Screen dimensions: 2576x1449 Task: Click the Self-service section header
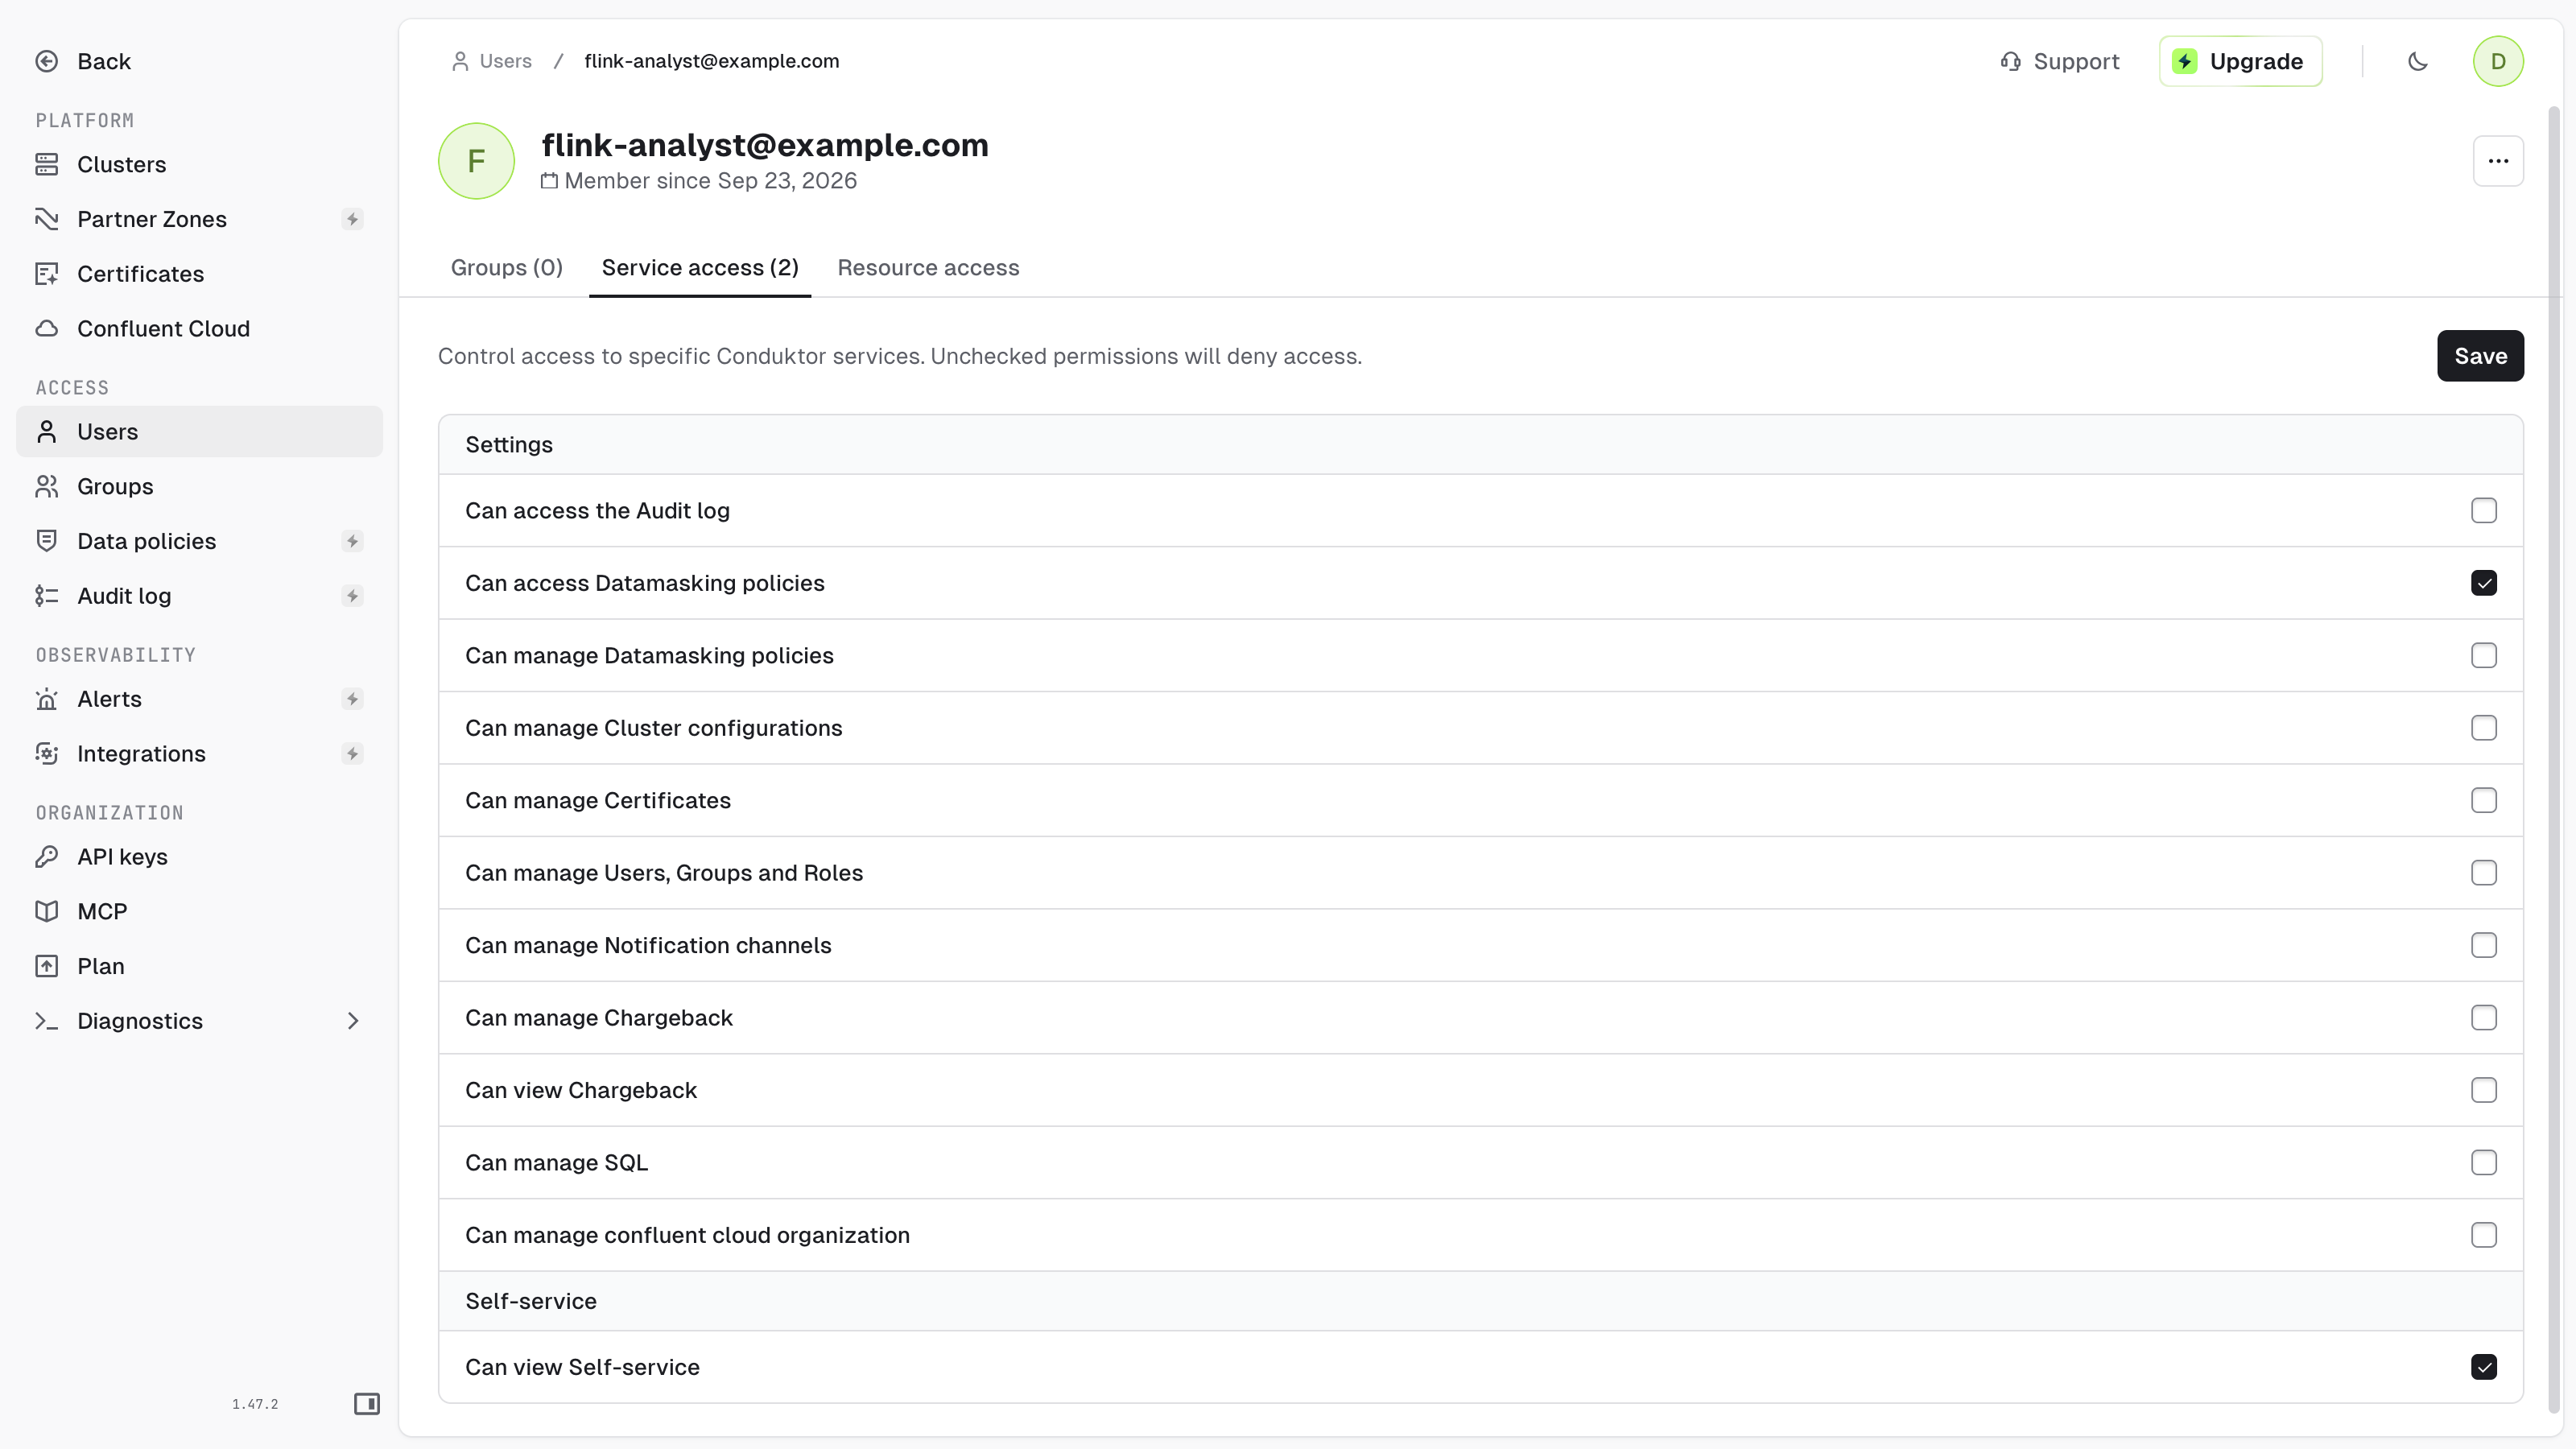[1480, 1302]
